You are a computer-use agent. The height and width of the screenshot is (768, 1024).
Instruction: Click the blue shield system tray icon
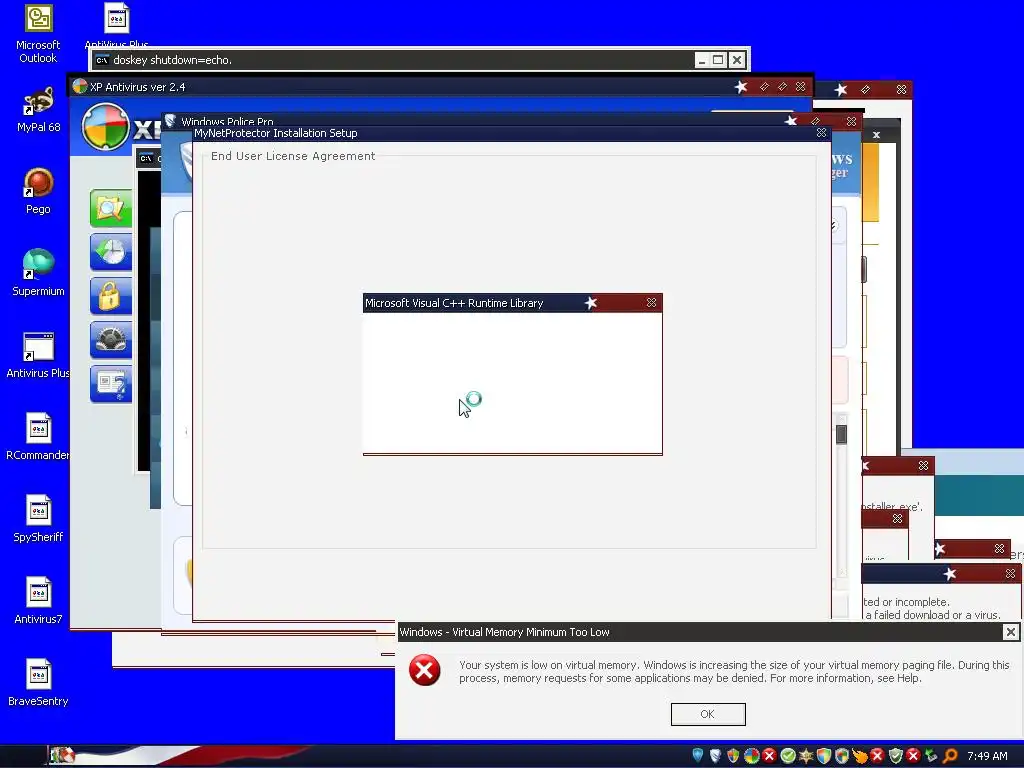[697, 756]
